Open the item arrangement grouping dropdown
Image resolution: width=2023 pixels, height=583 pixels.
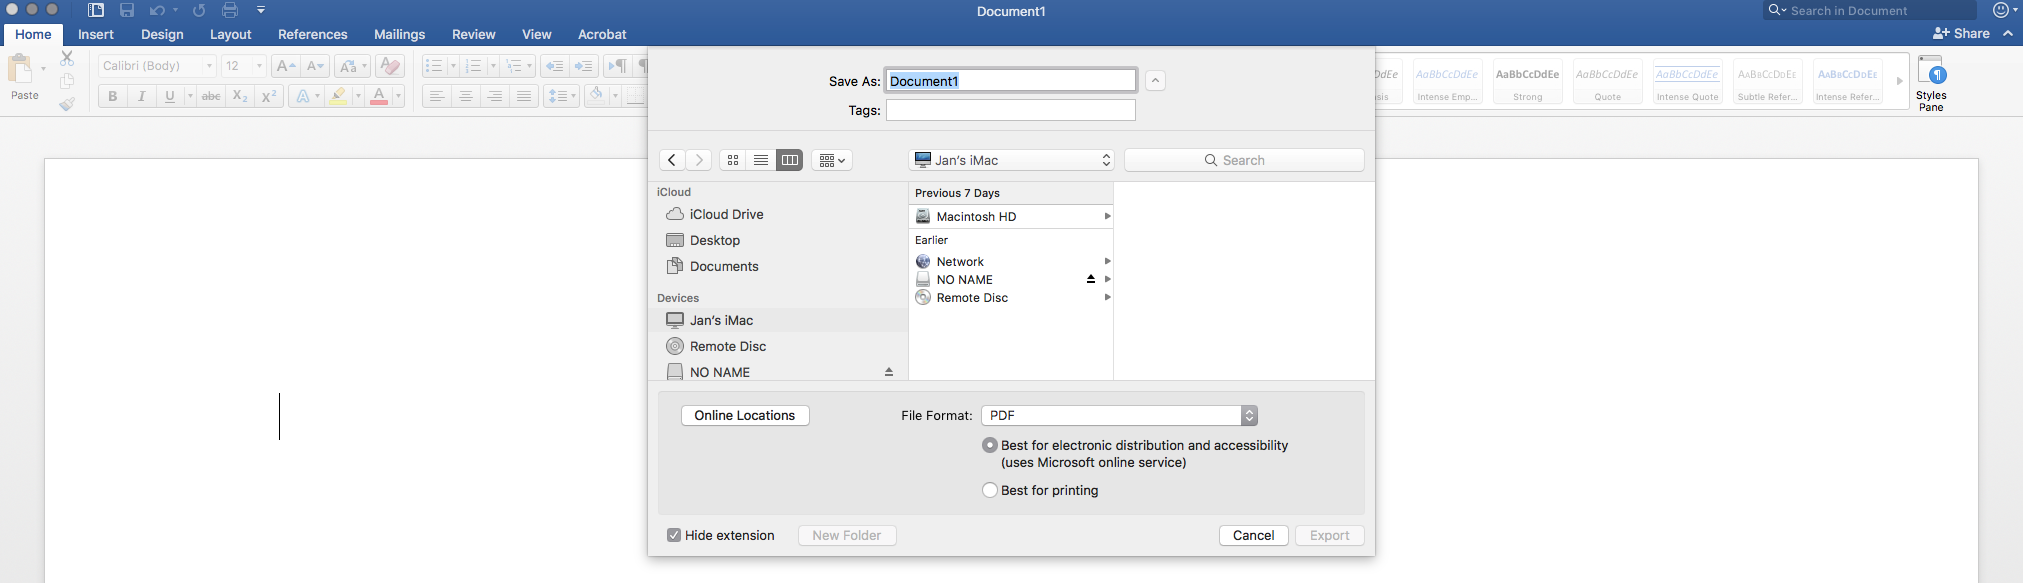832,160
